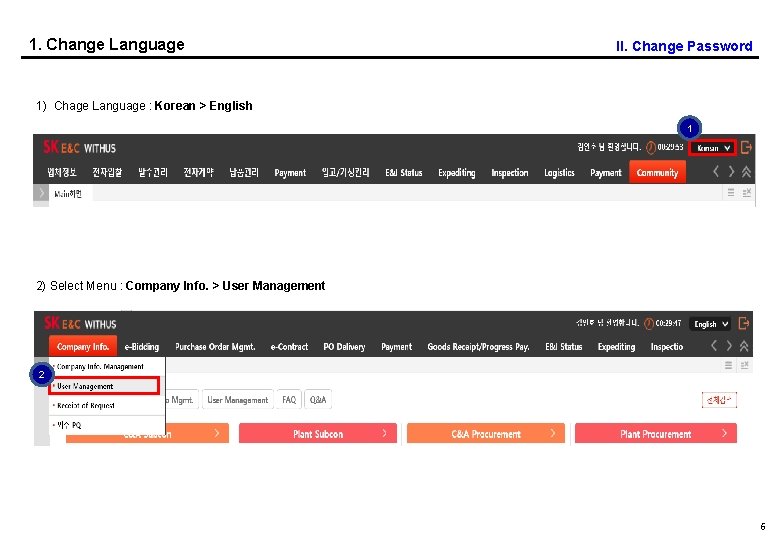The width and height of the screenshot is (780, 540).
Task: Open Payment menu in English menu bar
Action: 396,347
